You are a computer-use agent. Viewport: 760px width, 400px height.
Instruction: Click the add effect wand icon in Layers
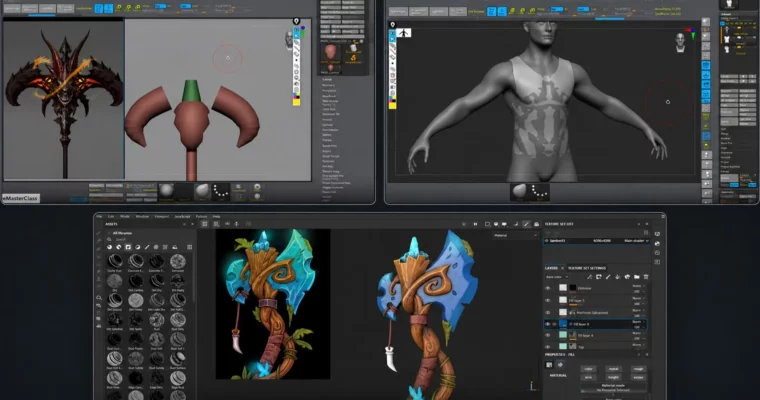589,277
